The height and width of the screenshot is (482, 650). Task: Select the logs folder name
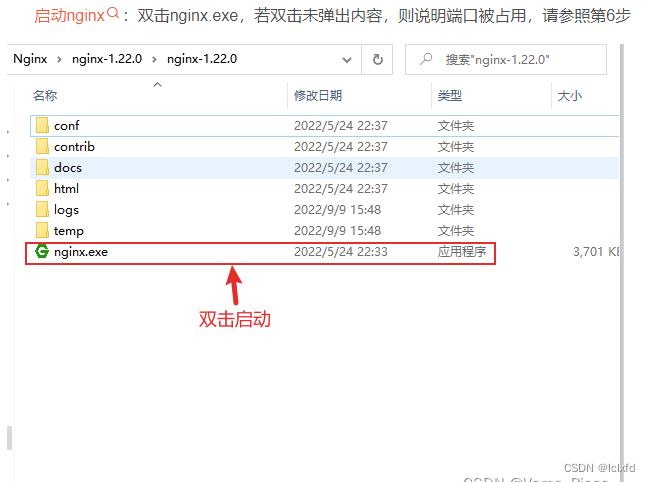[66, 210]
